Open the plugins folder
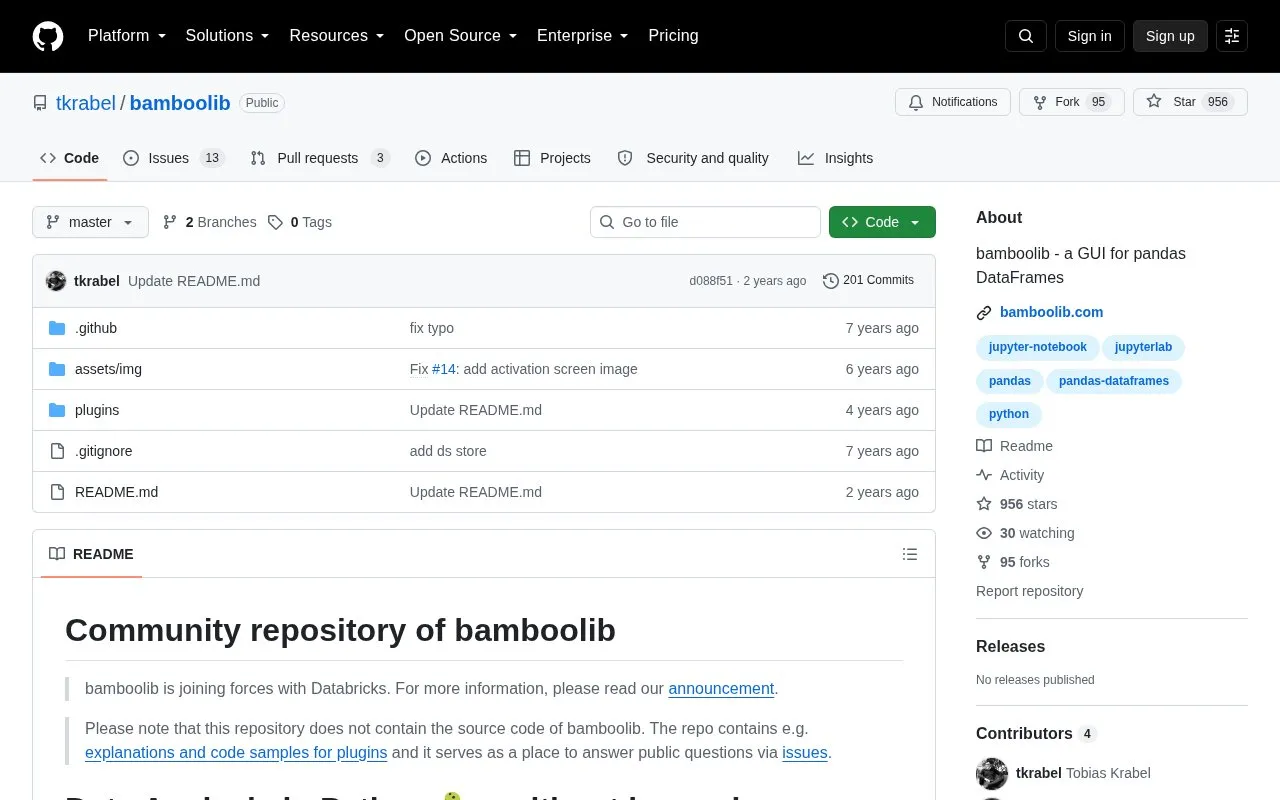Viewport: 1280px width, 800px height. 97,410
